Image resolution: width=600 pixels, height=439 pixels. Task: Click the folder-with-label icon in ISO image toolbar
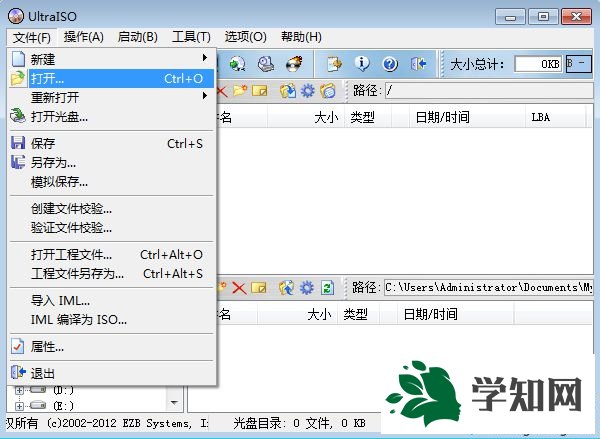328,91
